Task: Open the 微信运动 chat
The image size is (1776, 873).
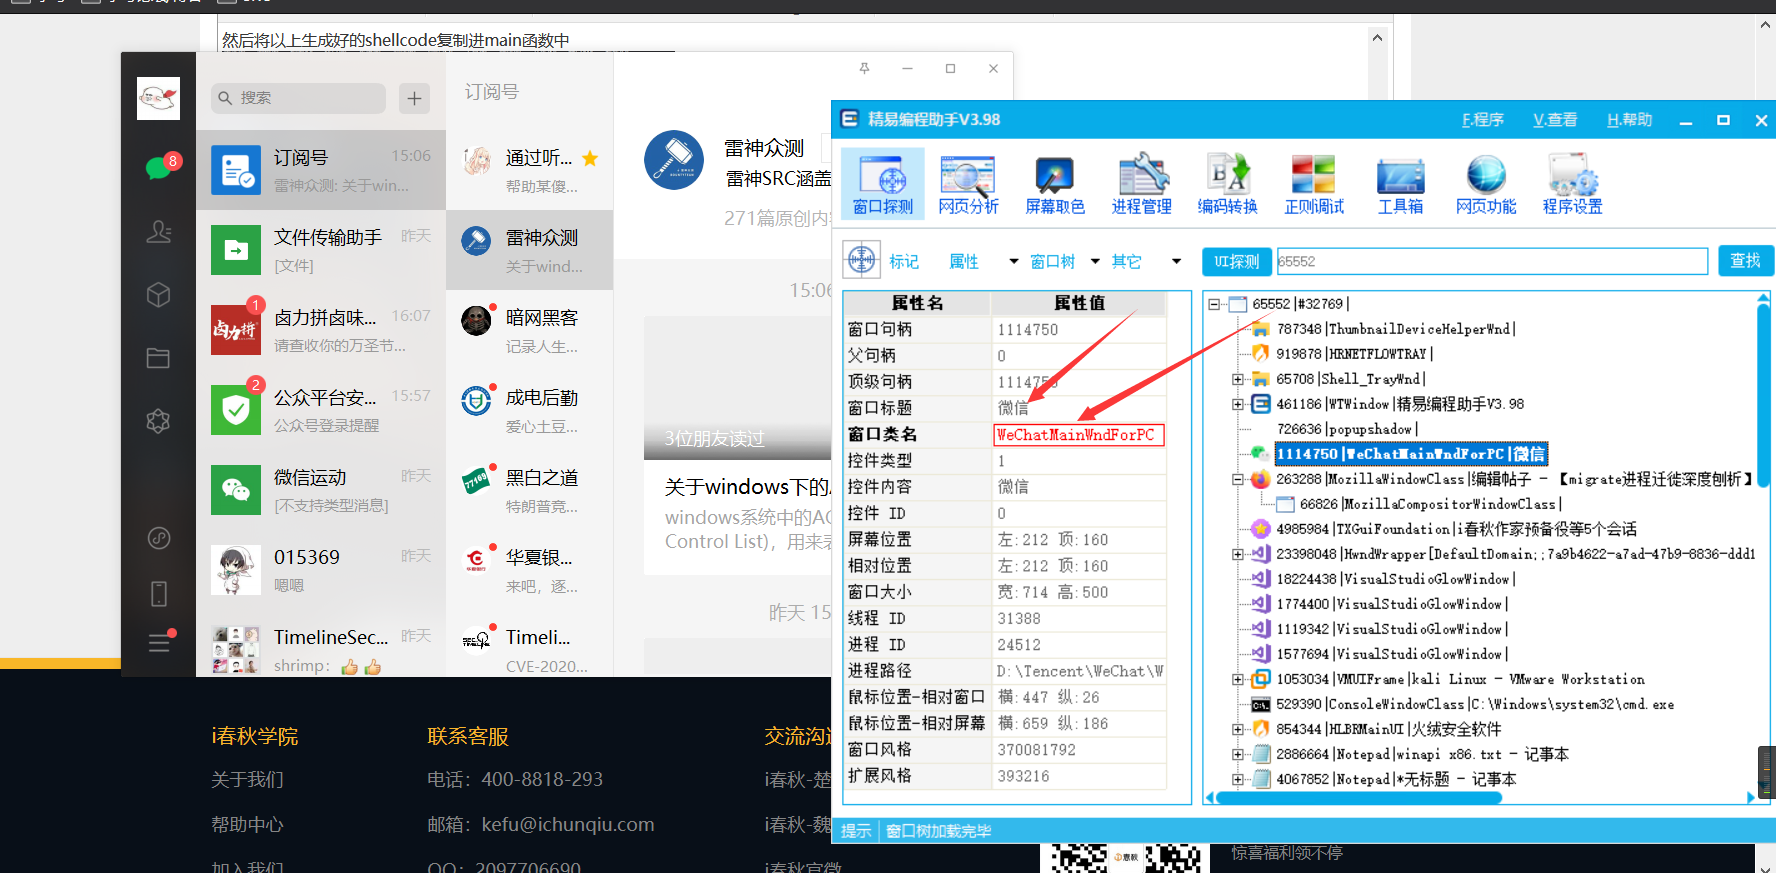Action: 321,490
